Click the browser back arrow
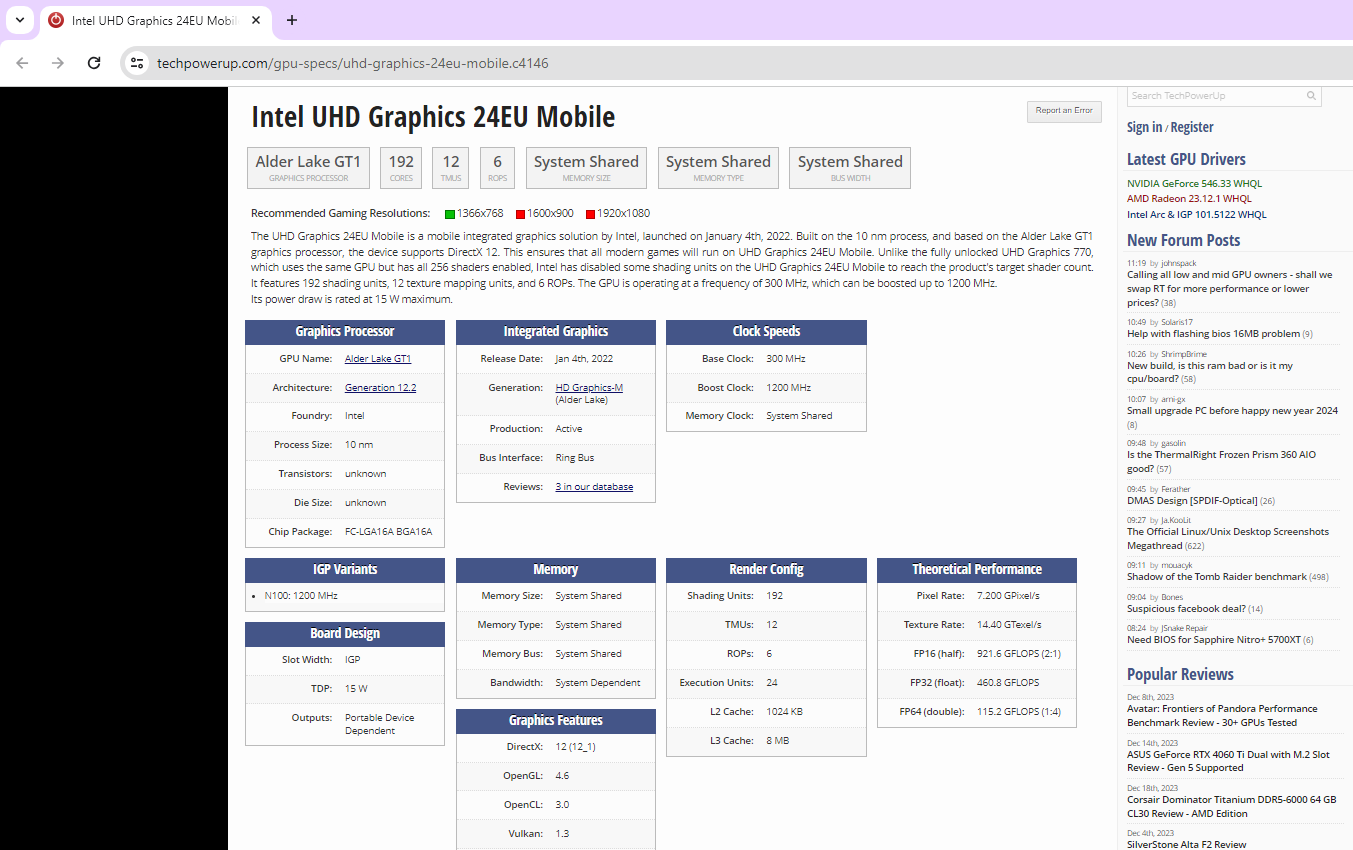The height and width of the screenshot is (850, 1353). pyautogui.click(x=22, y=63)
